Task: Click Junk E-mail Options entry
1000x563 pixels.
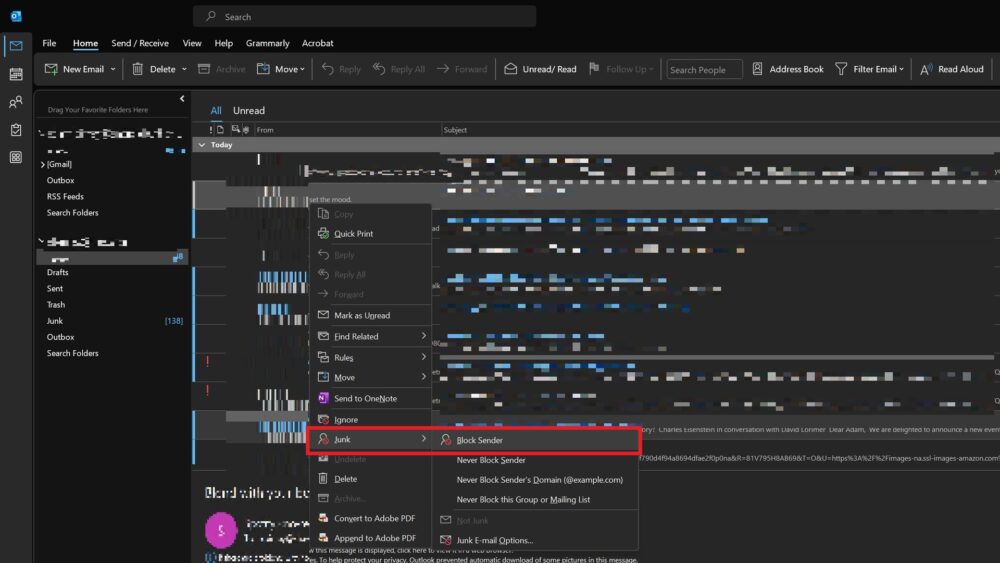Action: point(494,541)
